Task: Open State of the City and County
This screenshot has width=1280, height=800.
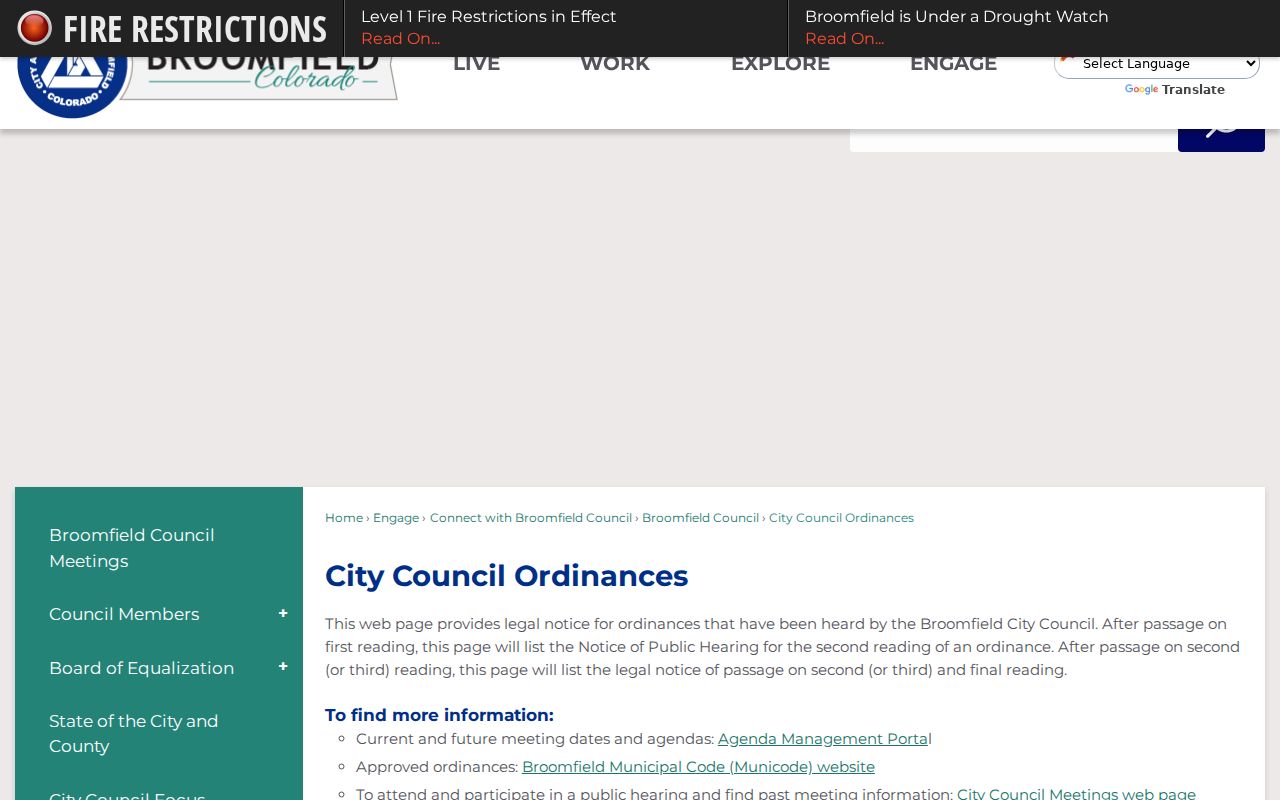Action: [133, 733]
